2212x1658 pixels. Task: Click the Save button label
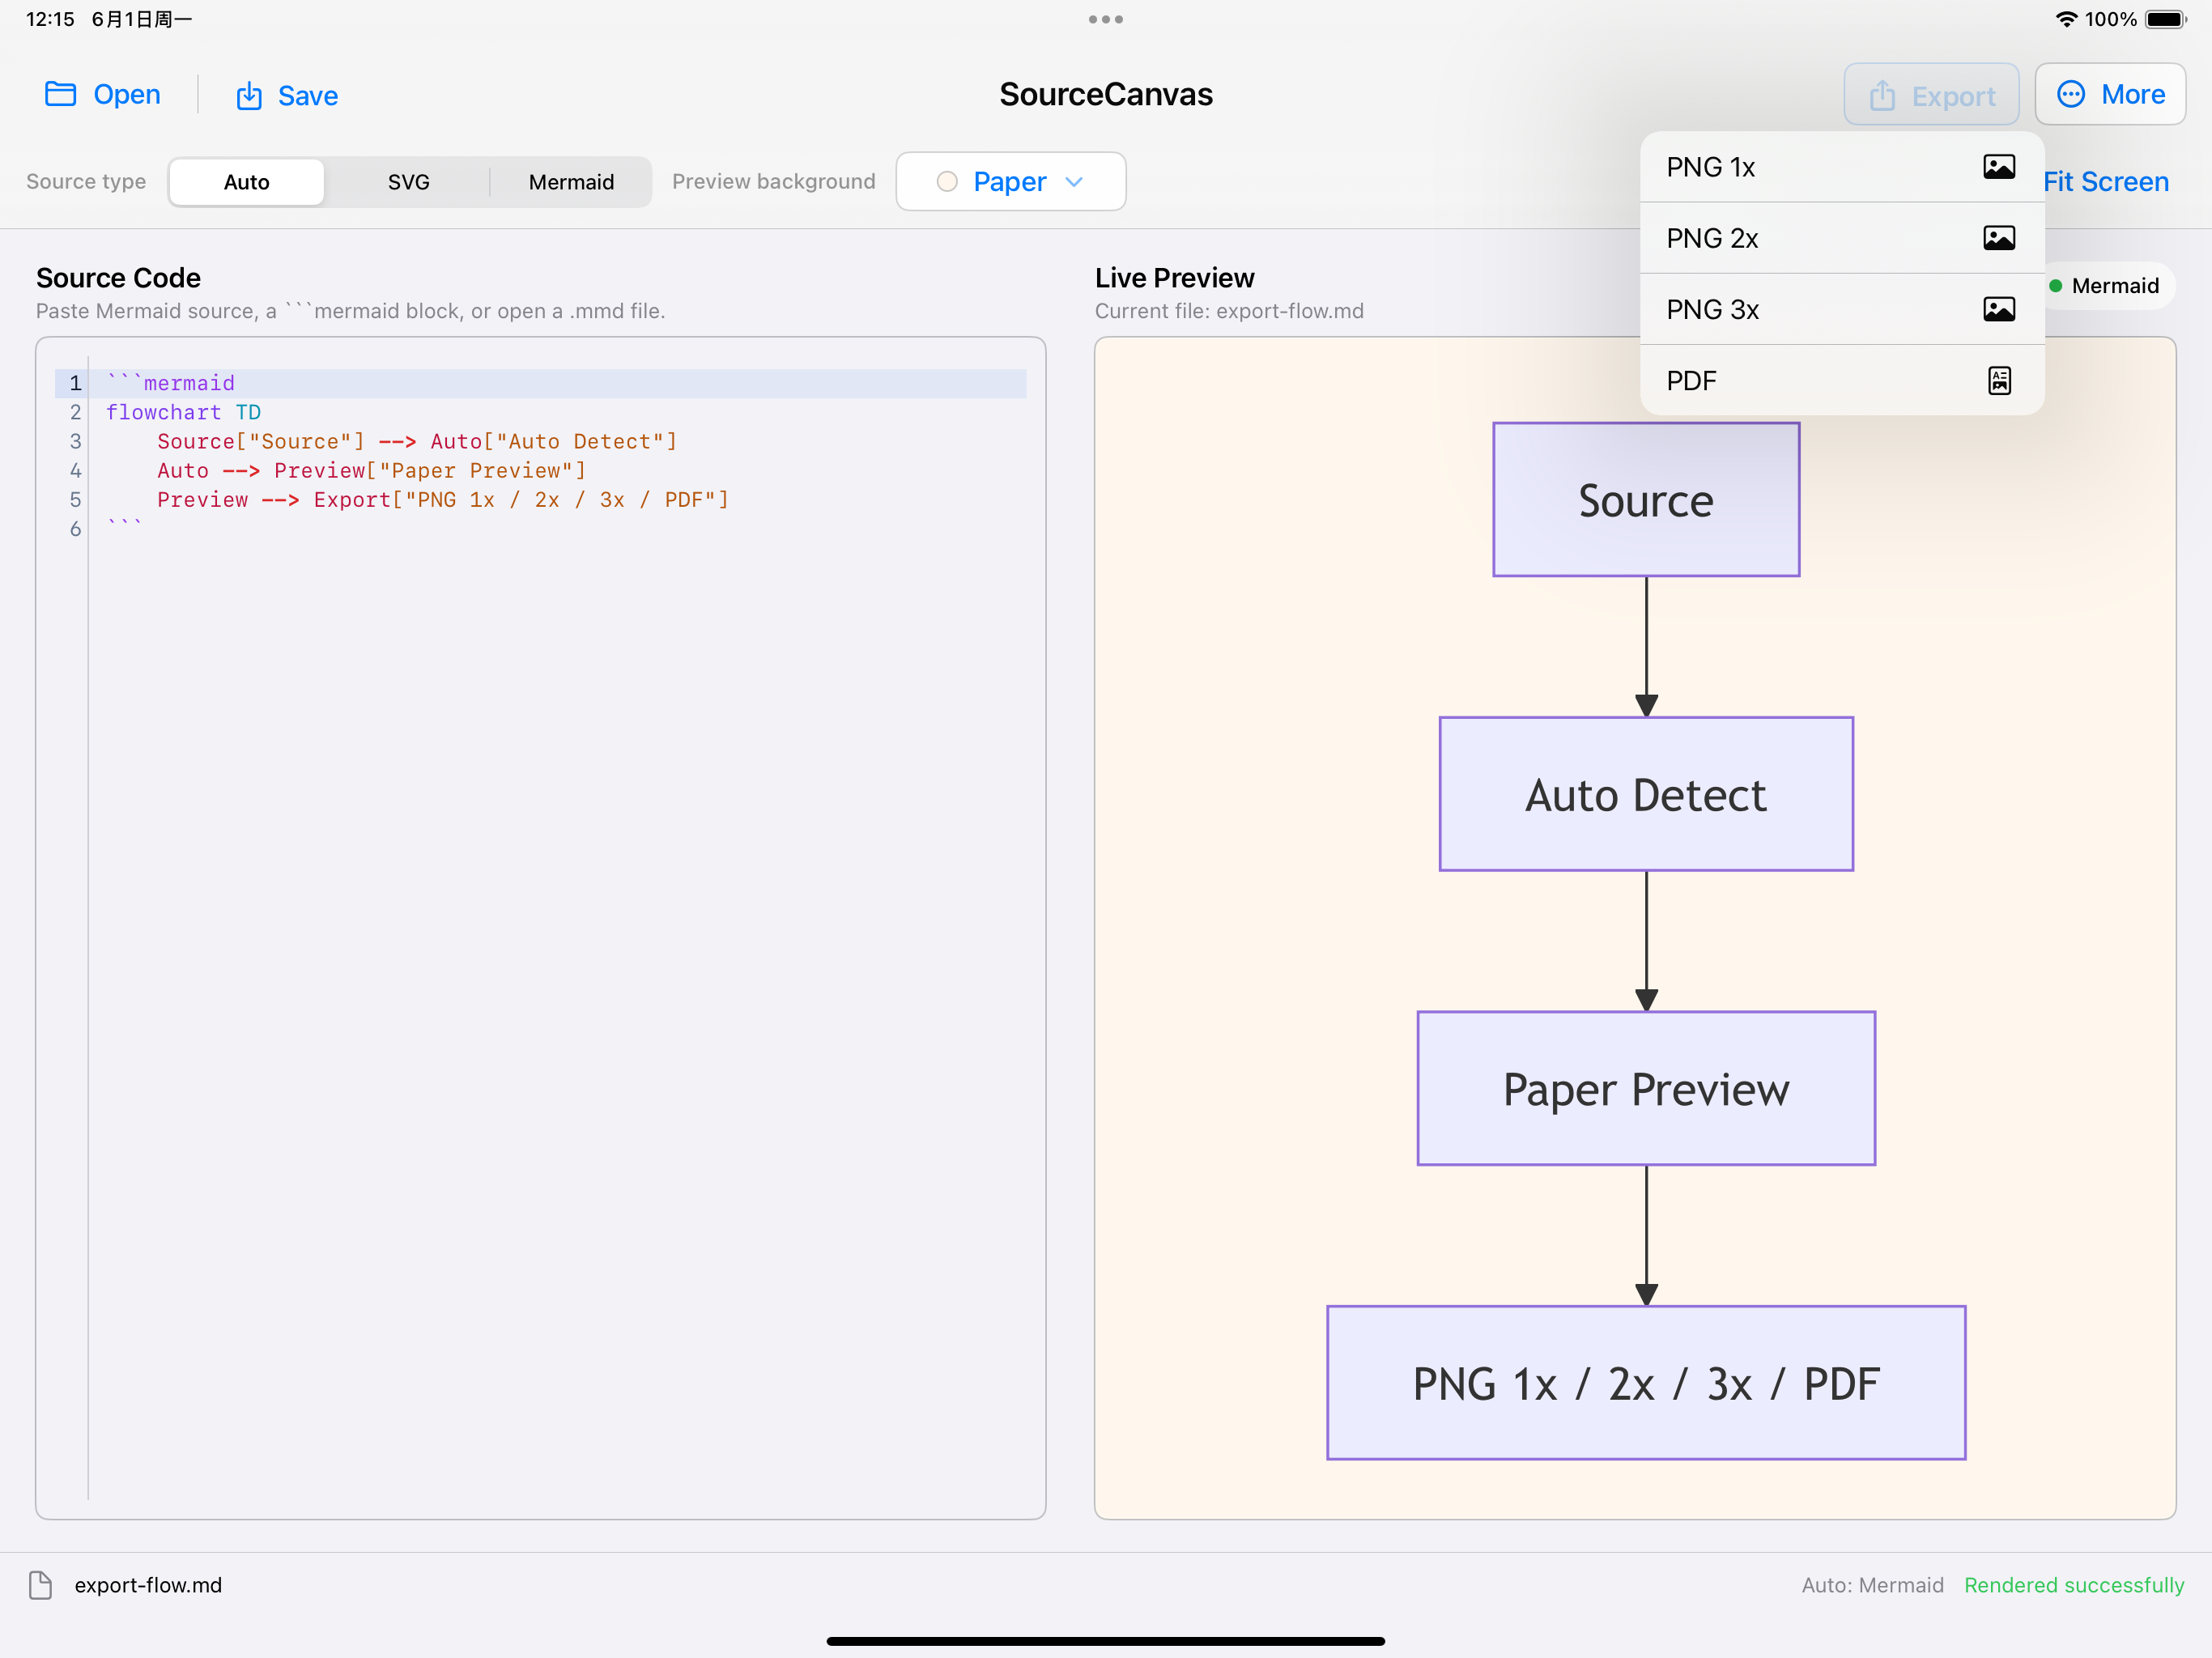pyautogui.click(x=308, y=96)
